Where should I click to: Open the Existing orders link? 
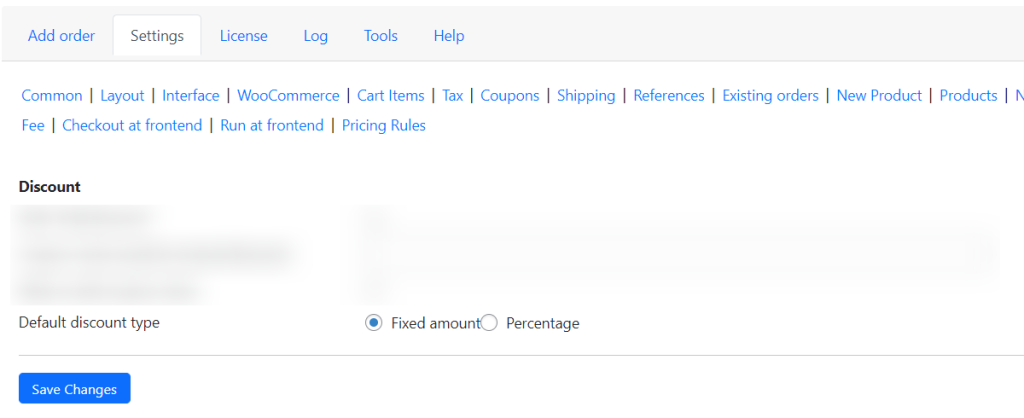pyautogui.click(x=770, y=95)
